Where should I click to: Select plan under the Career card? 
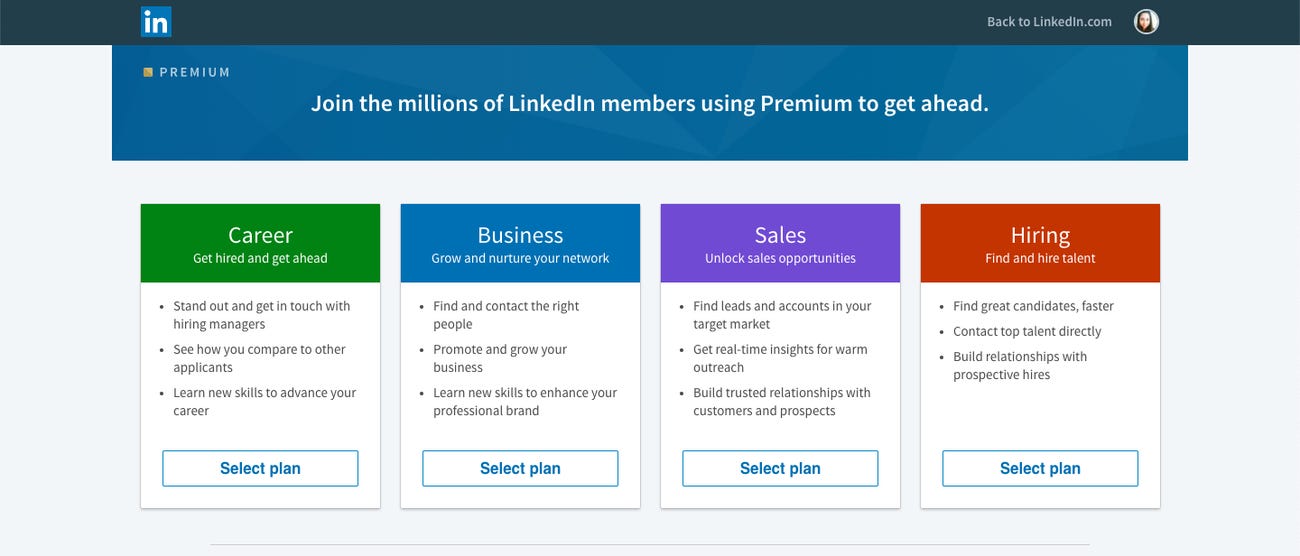[x=260, y=468]
